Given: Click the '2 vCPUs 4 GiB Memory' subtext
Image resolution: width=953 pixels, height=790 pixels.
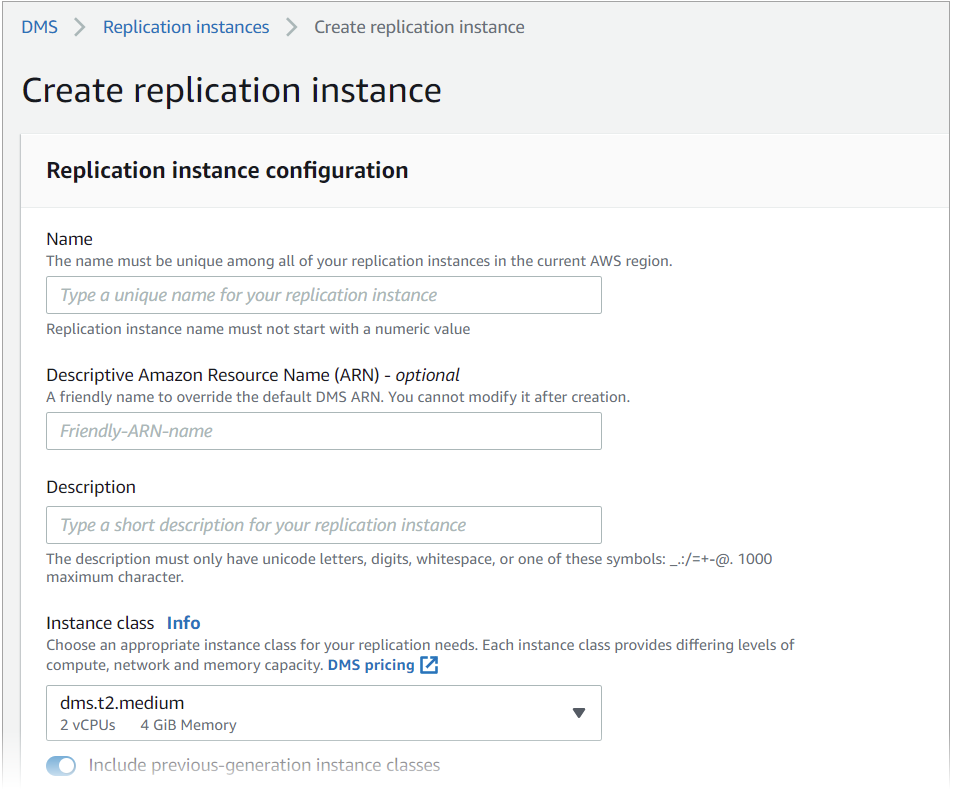Looking at the screenshot, I should coord(148,725).
